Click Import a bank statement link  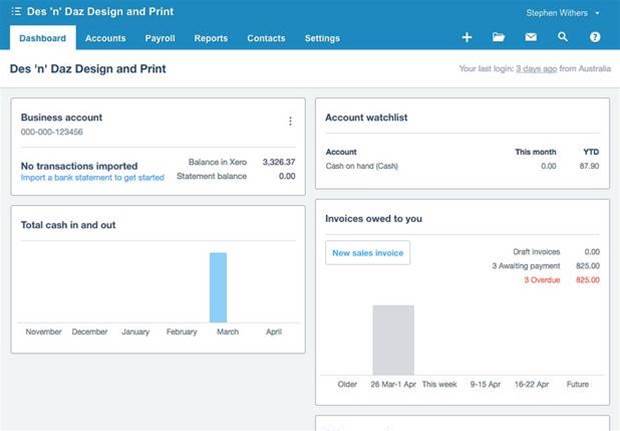point(93,178)
